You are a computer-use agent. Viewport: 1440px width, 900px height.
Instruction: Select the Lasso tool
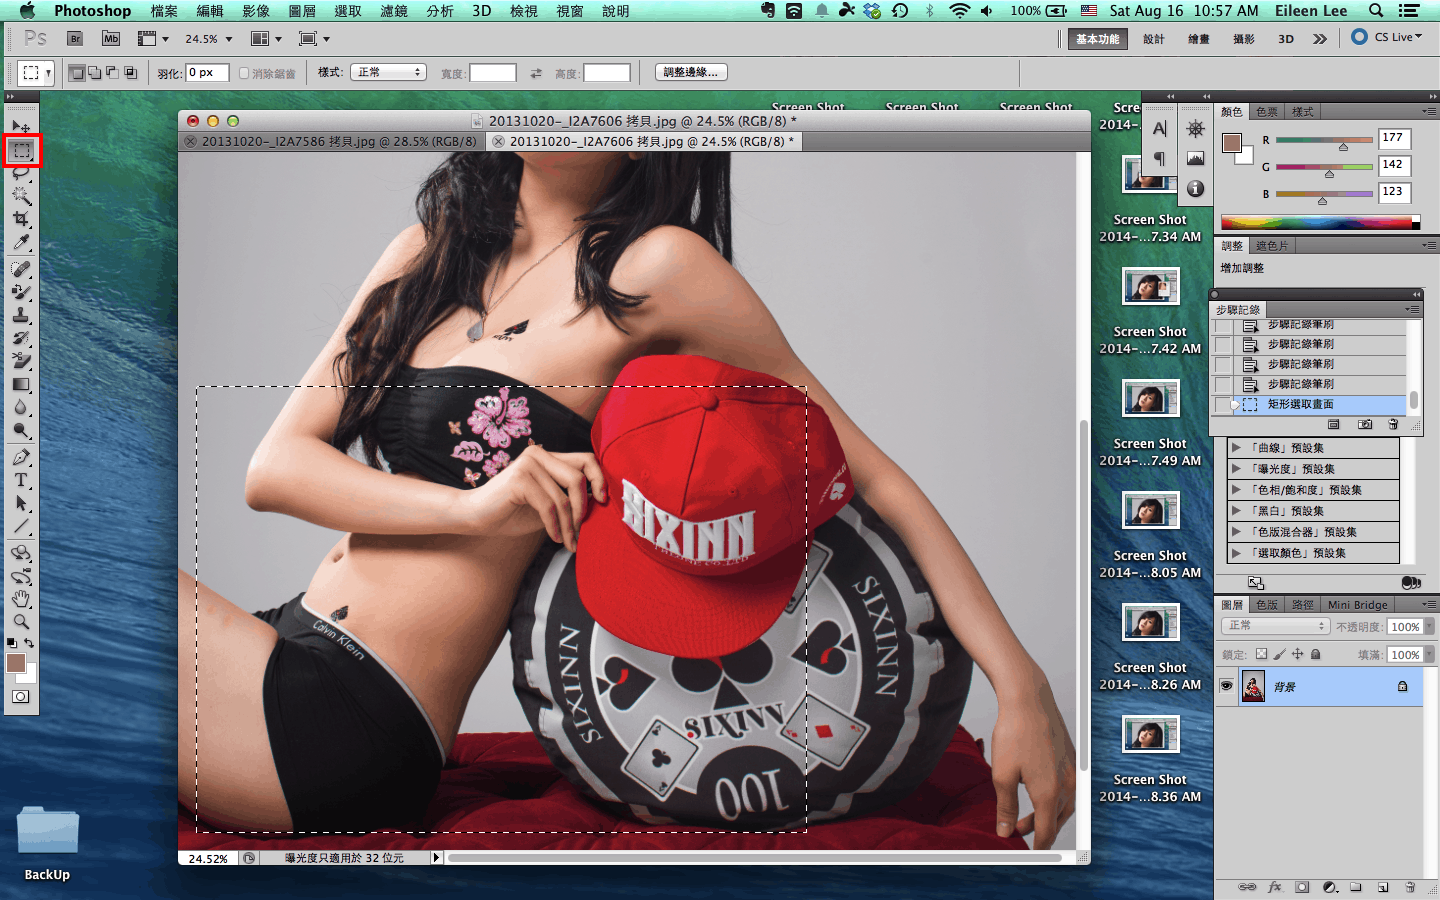(21, 173)
